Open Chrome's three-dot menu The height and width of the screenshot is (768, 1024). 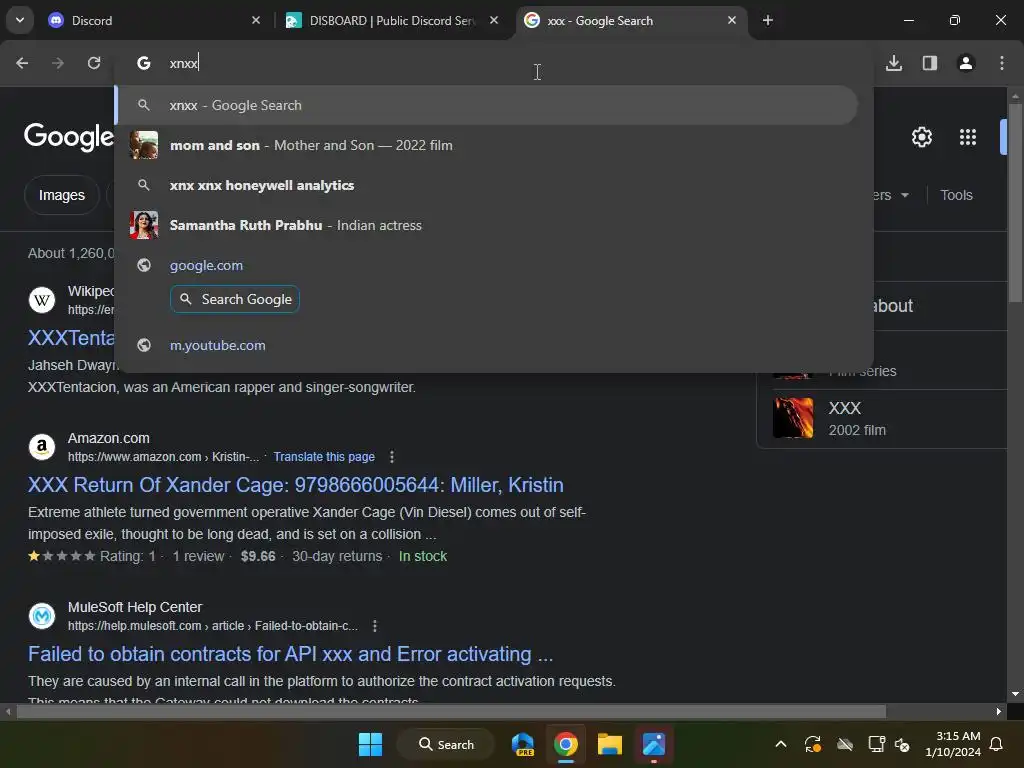tap(1002, 63)
